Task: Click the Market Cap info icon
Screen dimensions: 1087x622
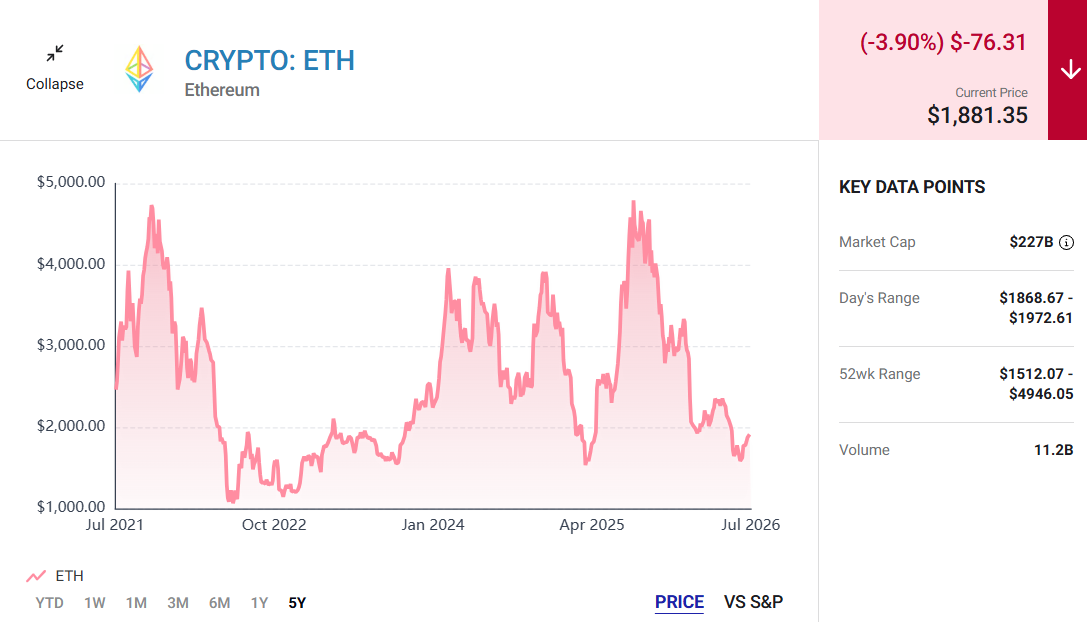Action: (1067, 242)
